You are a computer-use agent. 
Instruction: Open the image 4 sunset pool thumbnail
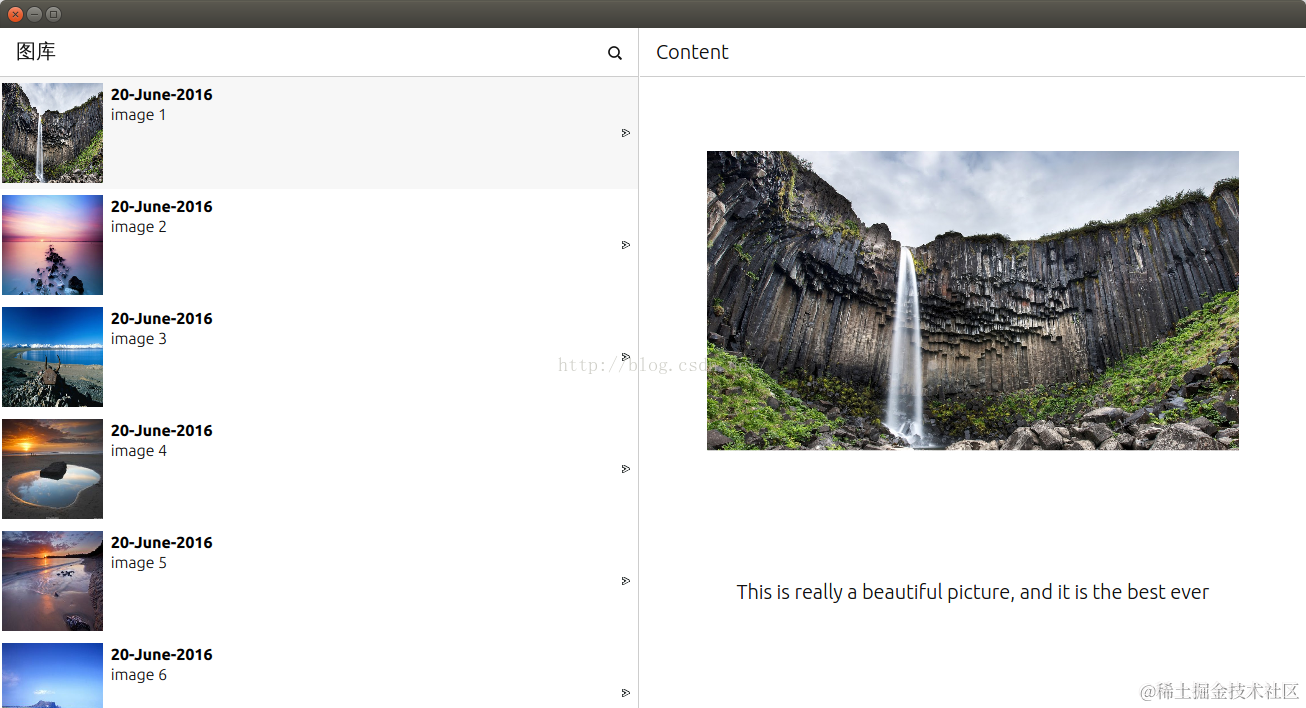tap(52, 469)
